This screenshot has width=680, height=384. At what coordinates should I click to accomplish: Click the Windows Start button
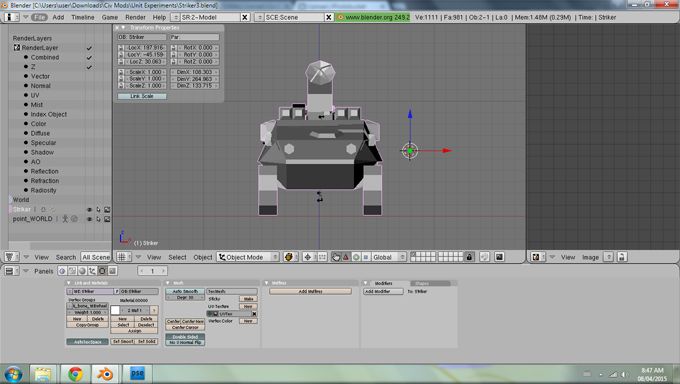[x=13, y=374]
